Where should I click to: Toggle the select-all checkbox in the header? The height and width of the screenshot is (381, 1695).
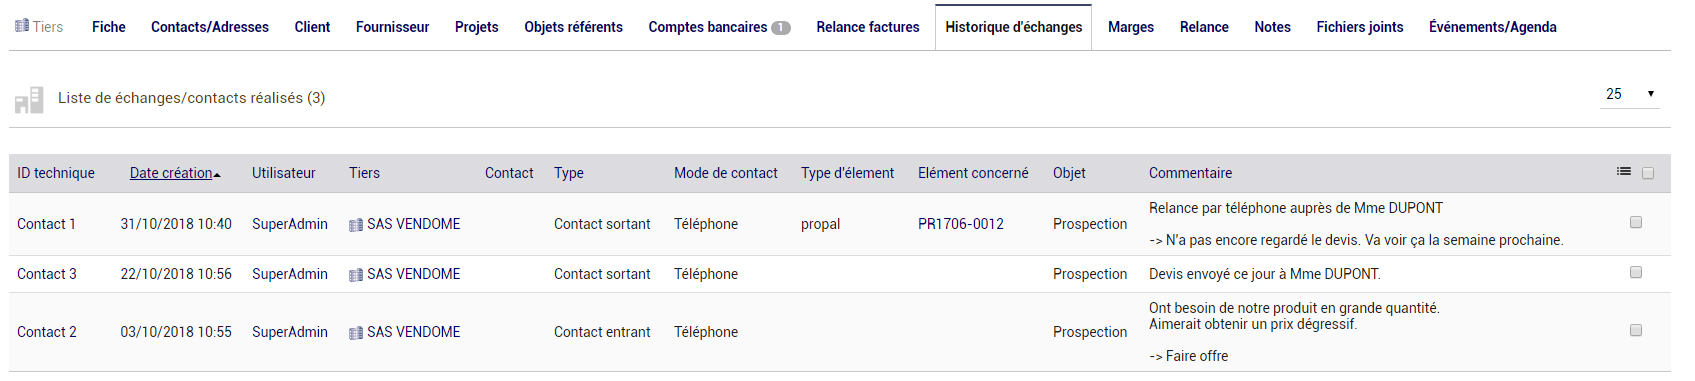point(1648,173)
